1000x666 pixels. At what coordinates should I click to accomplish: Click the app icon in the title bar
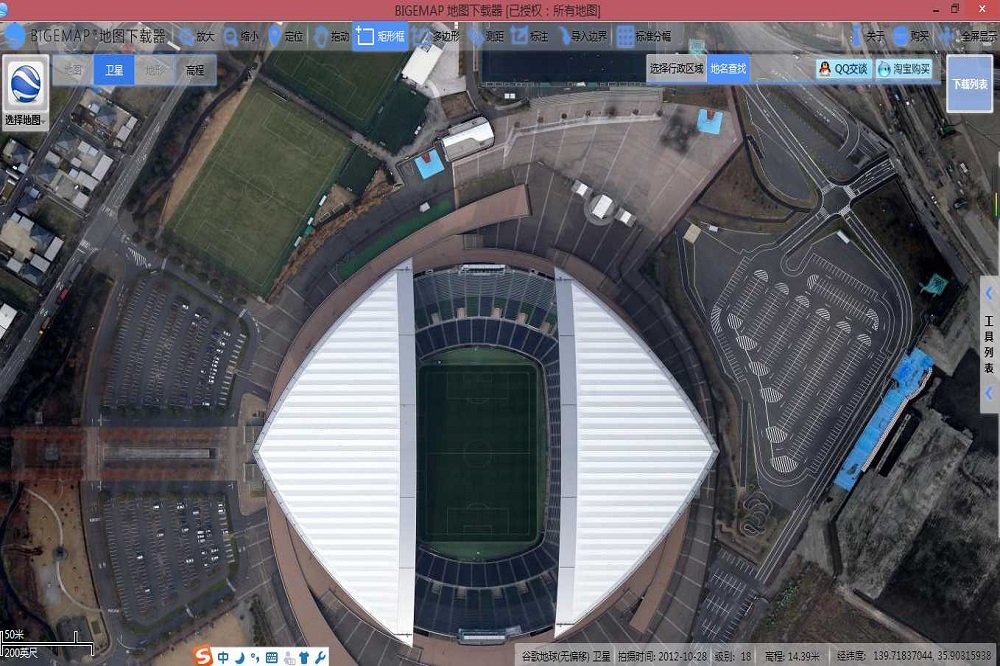tap(4, 10)
